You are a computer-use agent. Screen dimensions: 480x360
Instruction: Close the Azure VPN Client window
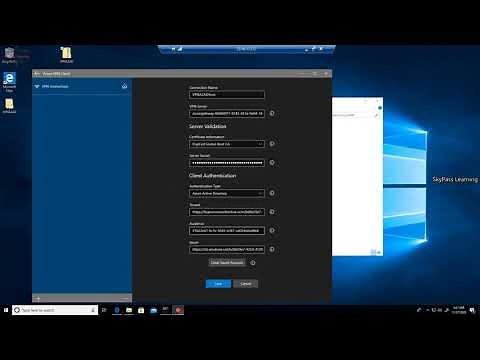pyautogui.click(x=326, y=74)
